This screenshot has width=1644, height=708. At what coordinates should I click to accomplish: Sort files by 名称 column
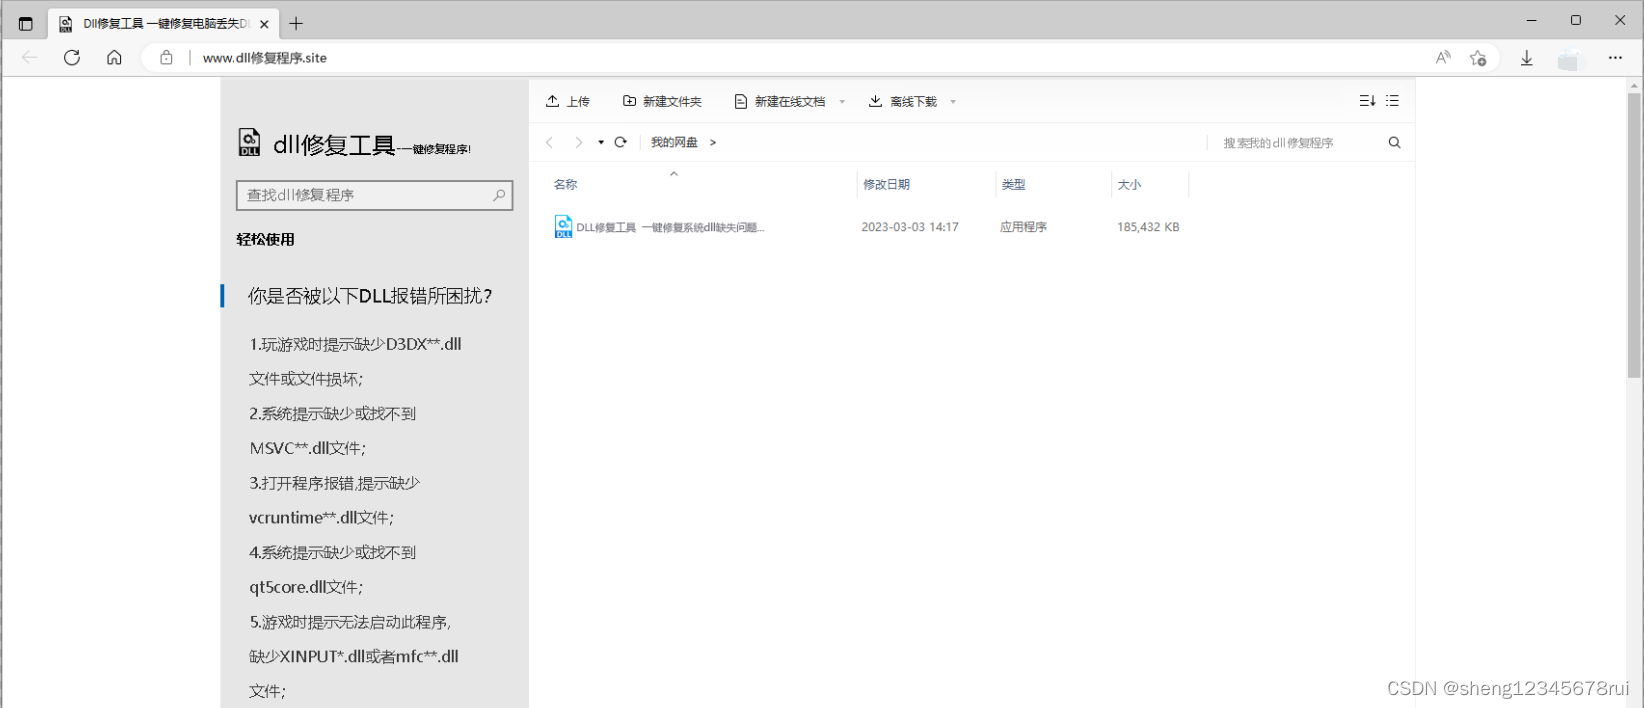pyautogui.click(x=566, y=185)
